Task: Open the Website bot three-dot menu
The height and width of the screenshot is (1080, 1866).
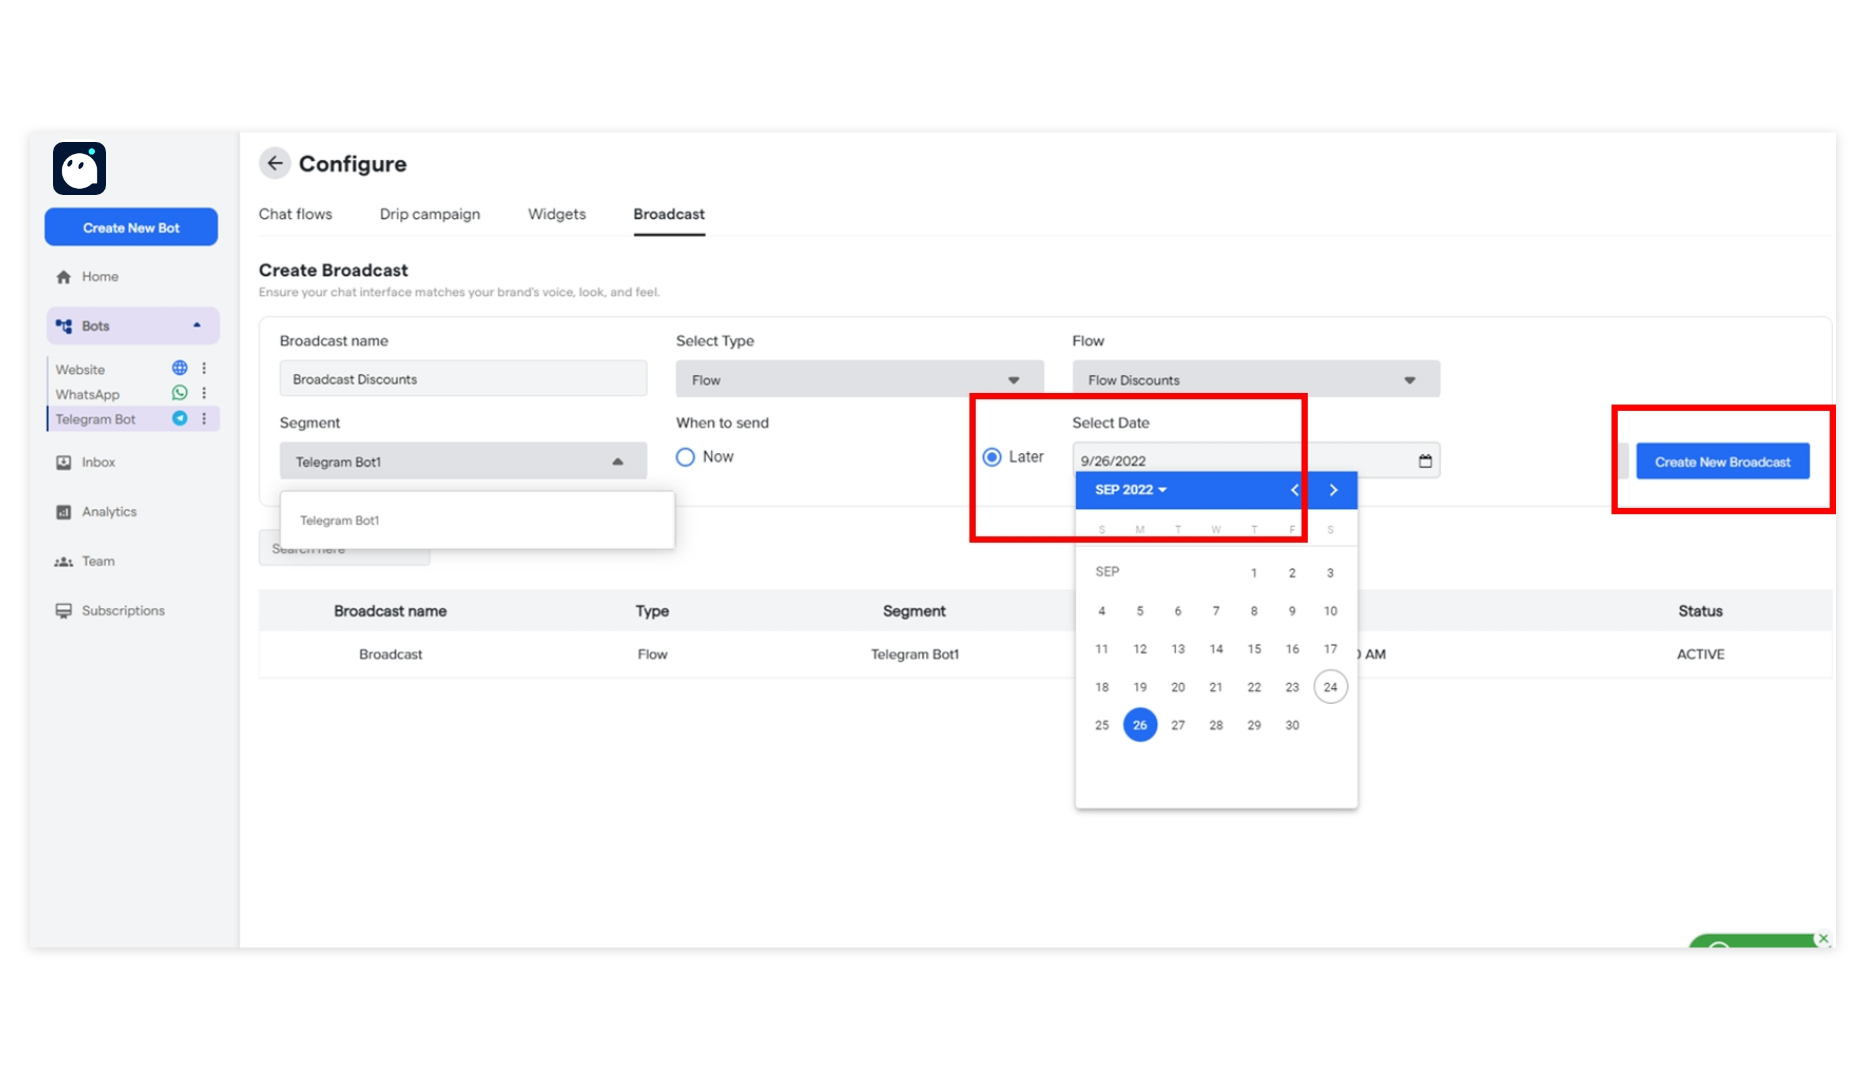Action: coord(204,368)
